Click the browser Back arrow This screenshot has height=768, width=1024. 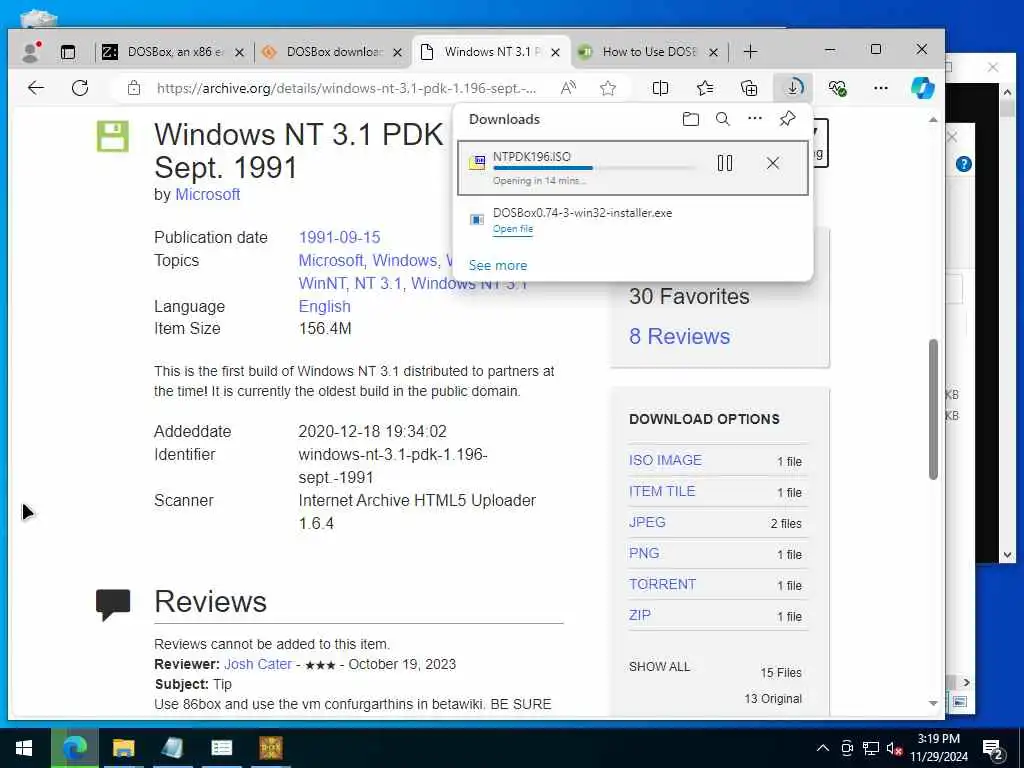[36, 88]
